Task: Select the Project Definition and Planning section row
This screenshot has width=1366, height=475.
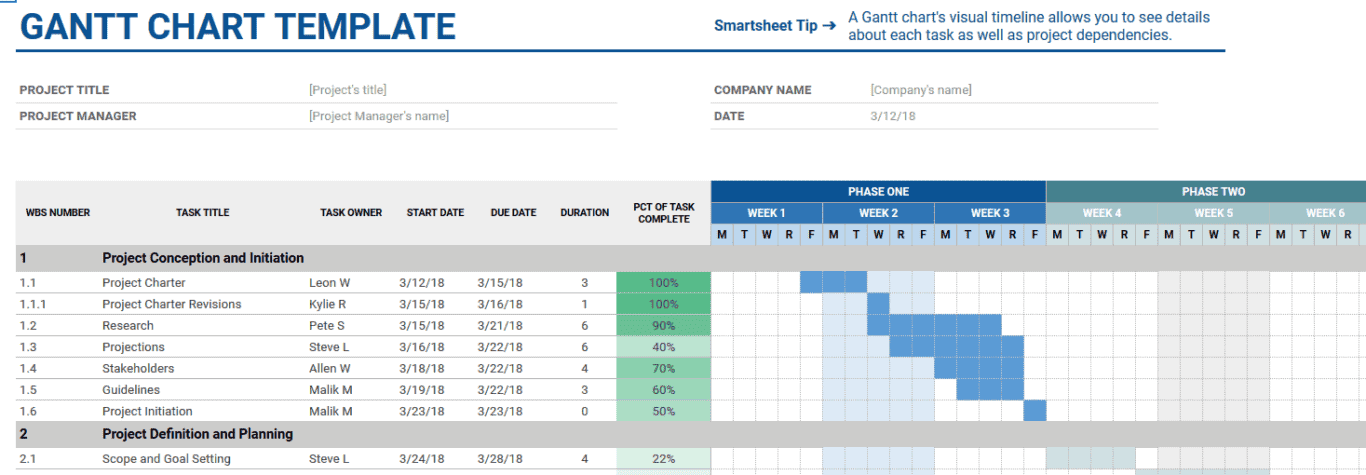Action: click(x=197, y=434)
